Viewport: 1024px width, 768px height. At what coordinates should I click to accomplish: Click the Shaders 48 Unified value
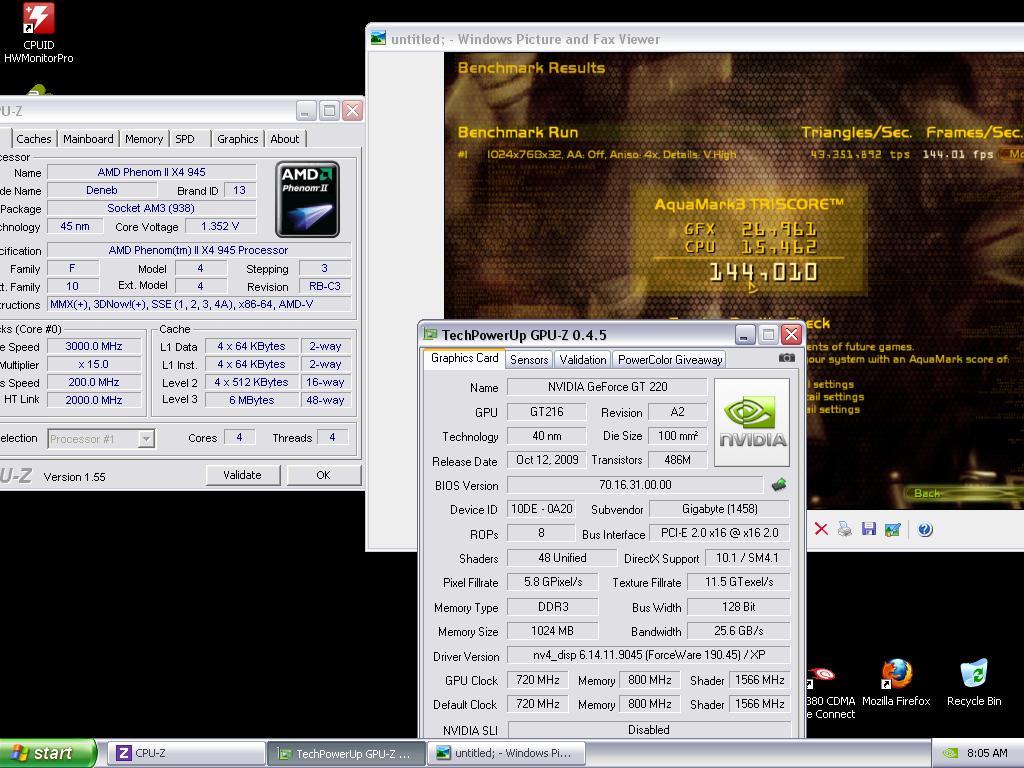click(562, 558)
